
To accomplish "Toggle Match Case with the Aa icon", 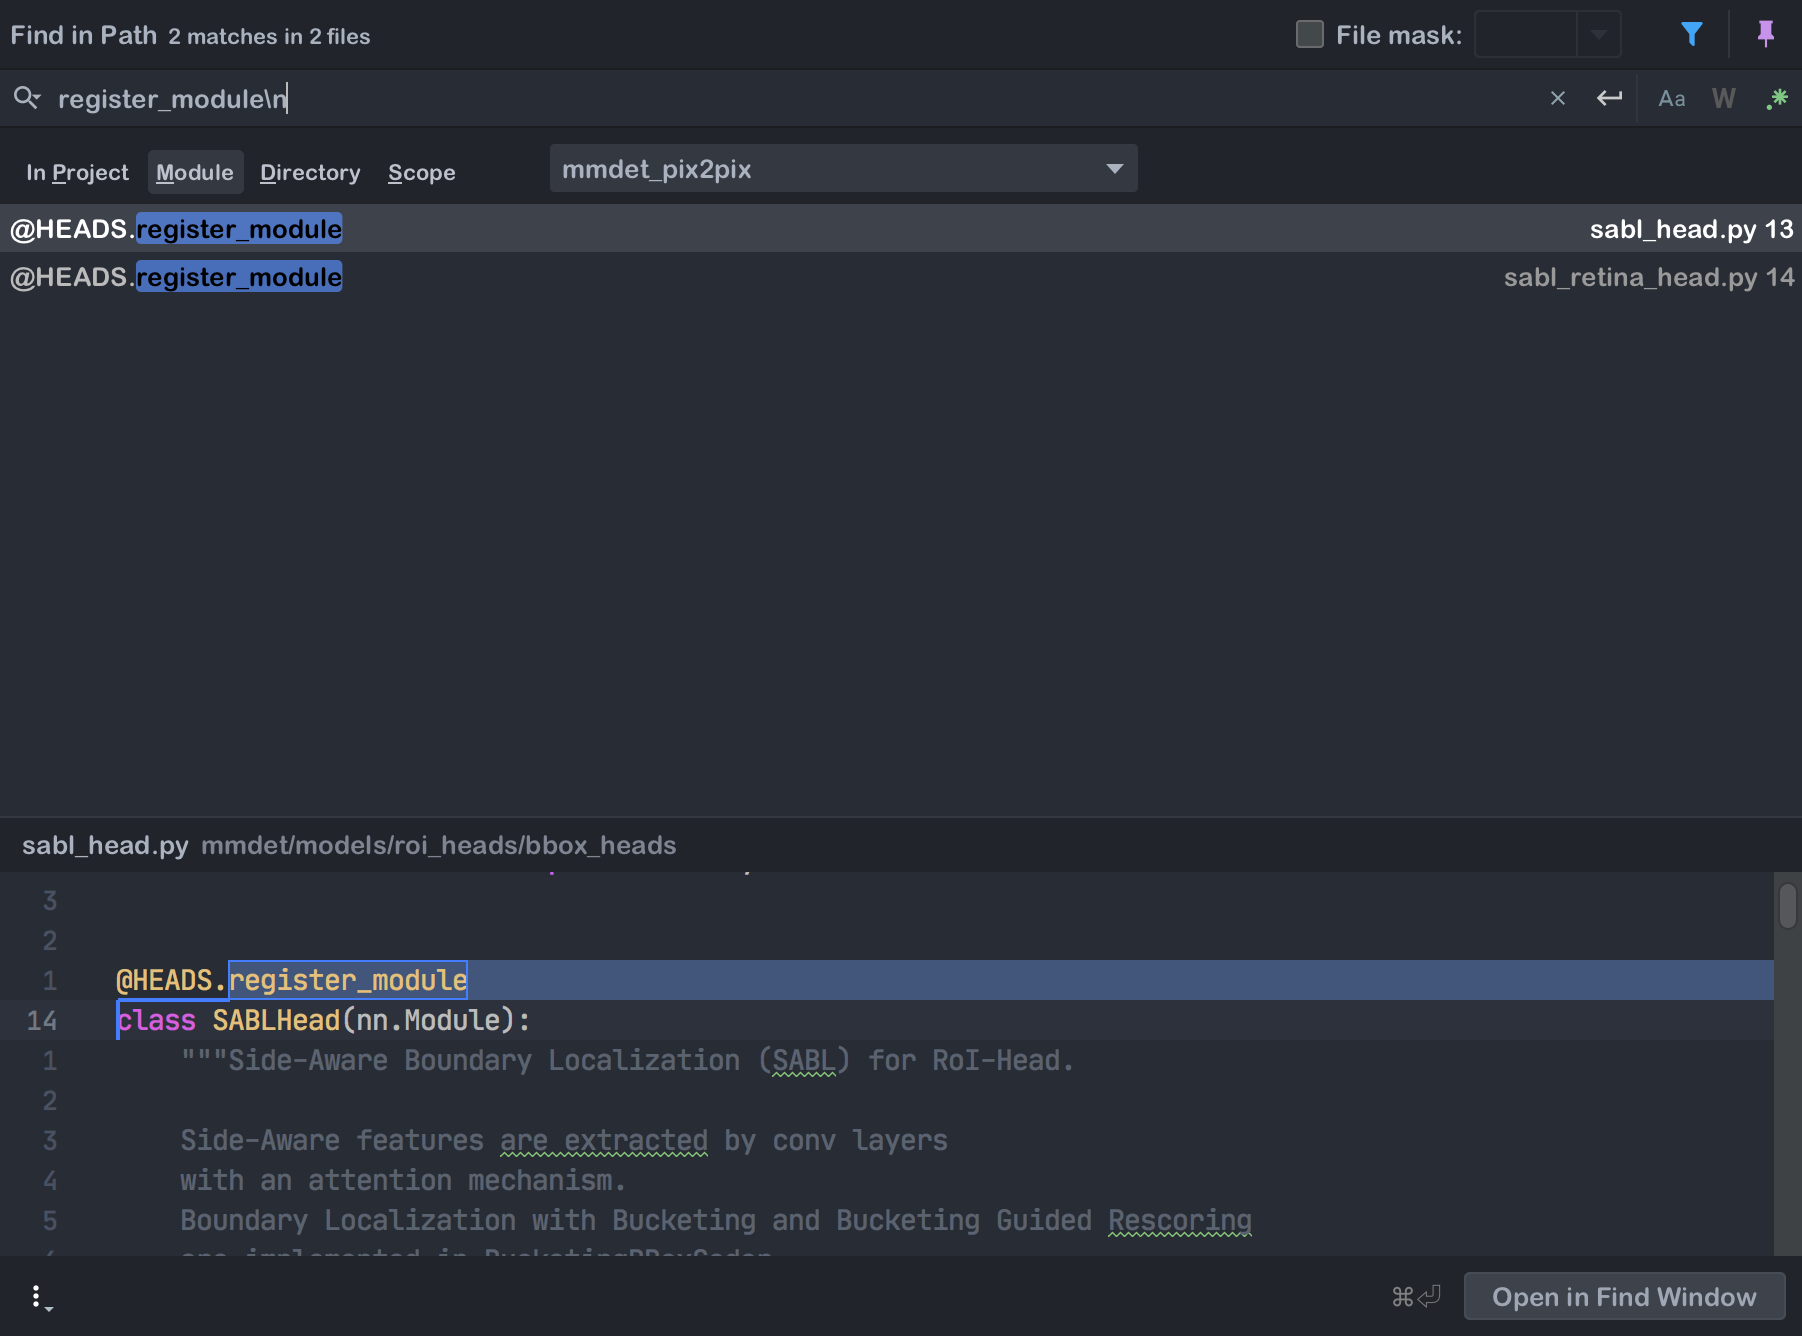I will (1672, 98).
